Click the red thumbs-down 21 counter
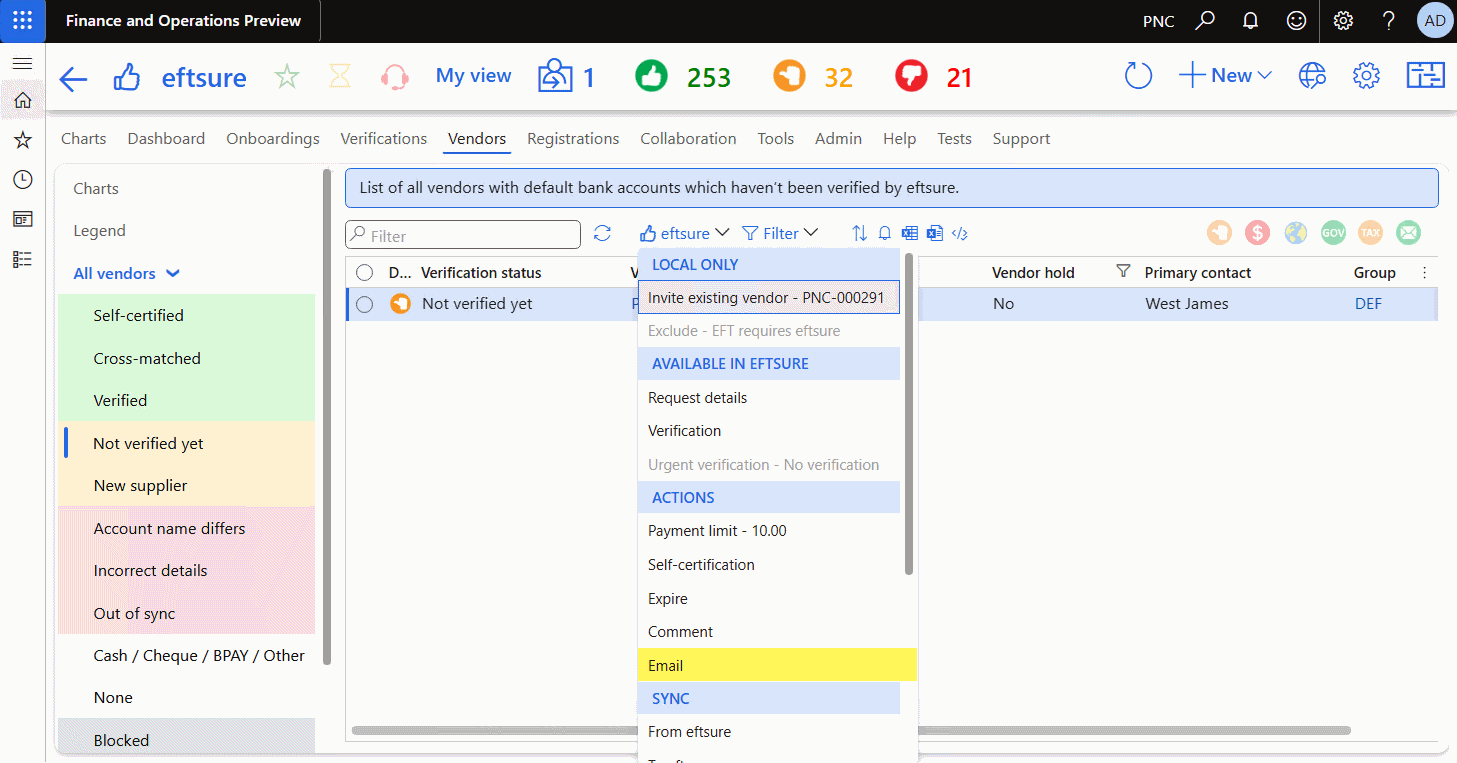1457x763 pixels. tap(934, 77)
